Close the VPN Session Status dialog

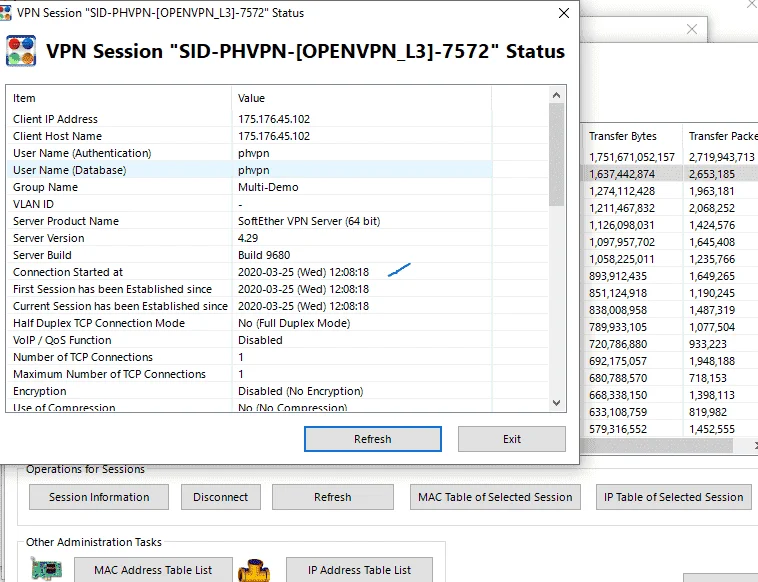pyautogui.click(x=564, y=13)
